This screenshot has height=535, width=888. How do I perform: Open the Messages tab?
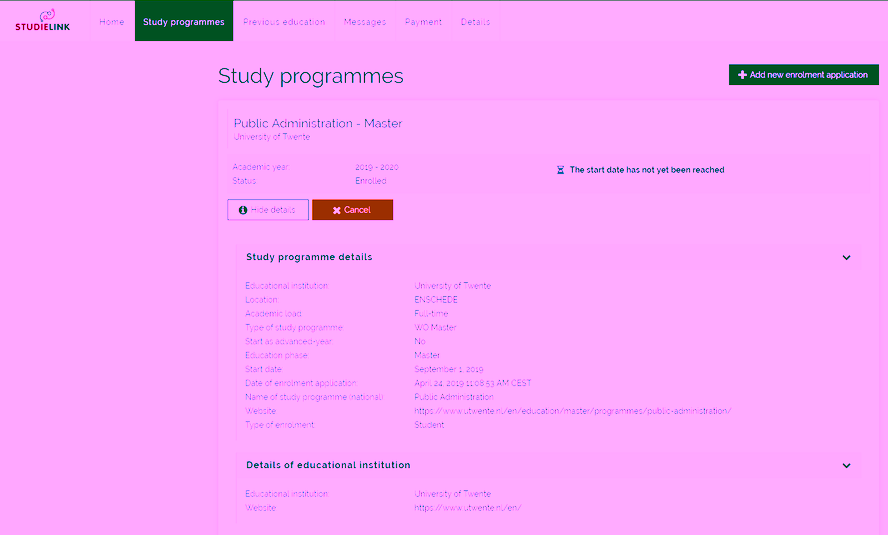pos(365,22)
